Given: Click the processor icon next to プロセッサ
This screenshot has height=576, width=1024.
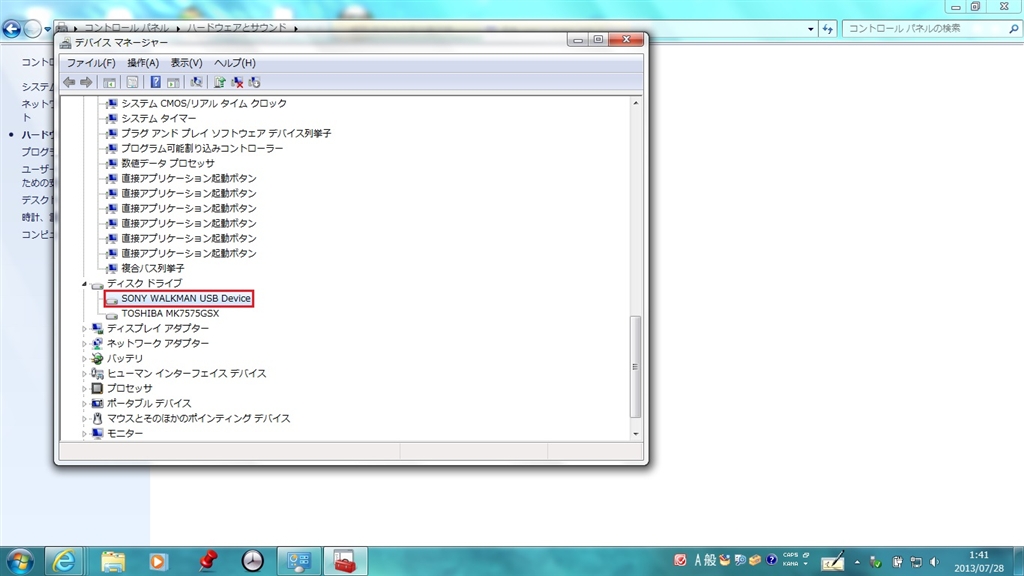Looking at the screenshot, I should click(x=97, y=389).
